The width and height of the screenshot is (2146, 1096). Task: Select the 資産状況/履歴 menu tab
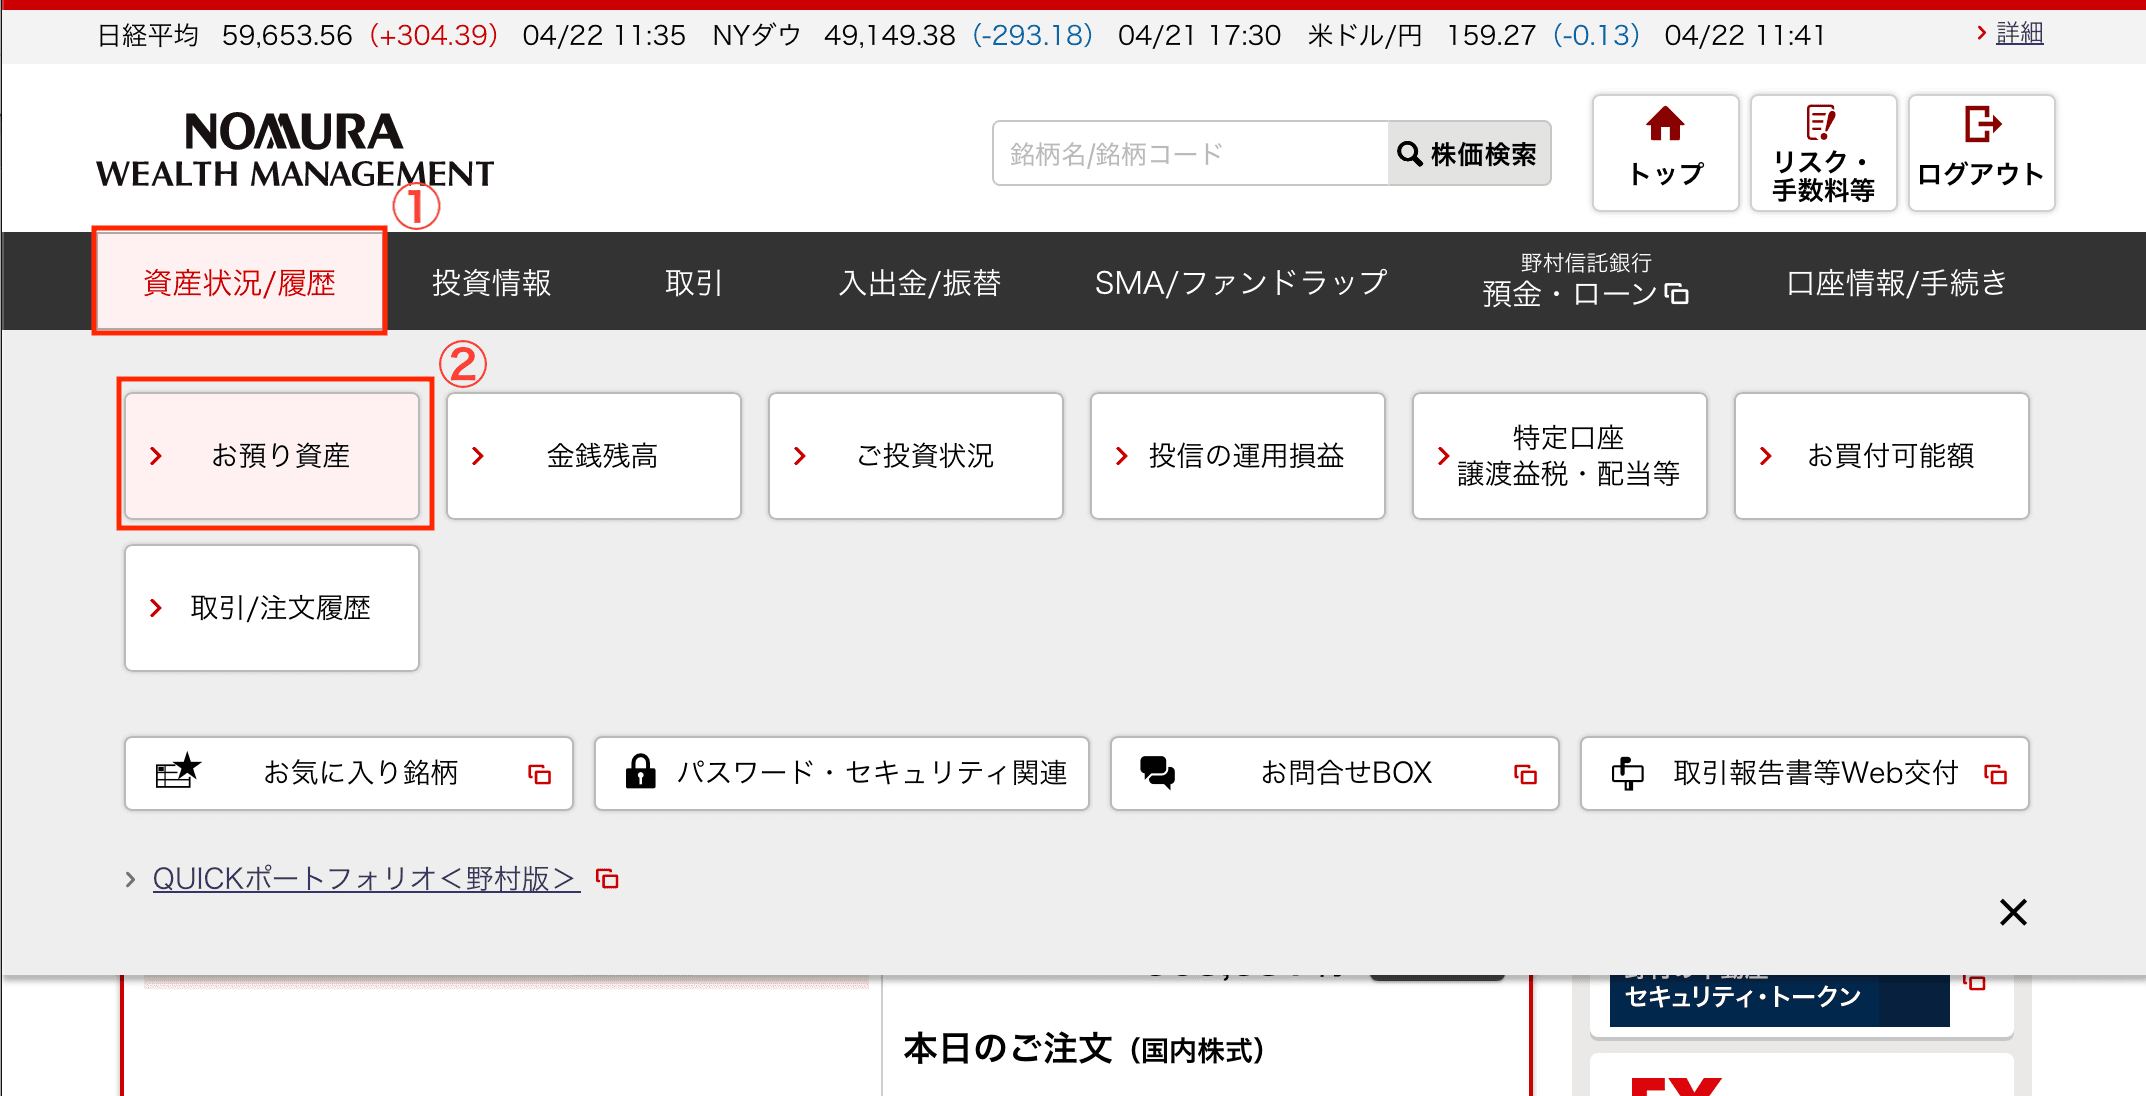coord(239,282)
